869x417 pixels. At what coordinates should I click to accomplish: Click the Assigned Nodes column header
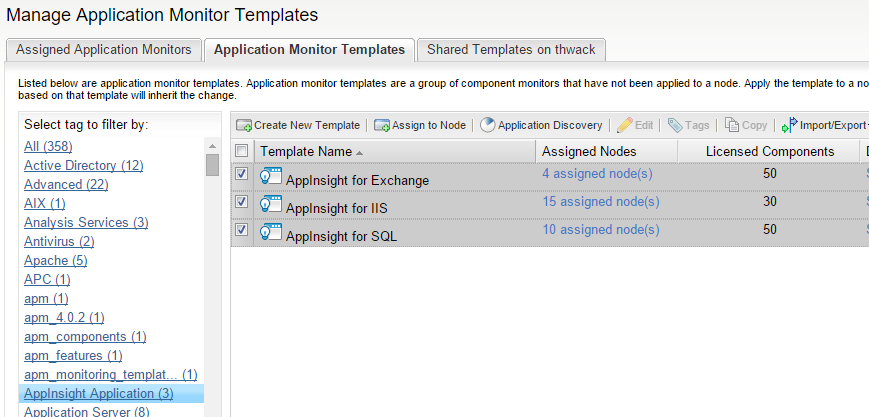[607, 151]
